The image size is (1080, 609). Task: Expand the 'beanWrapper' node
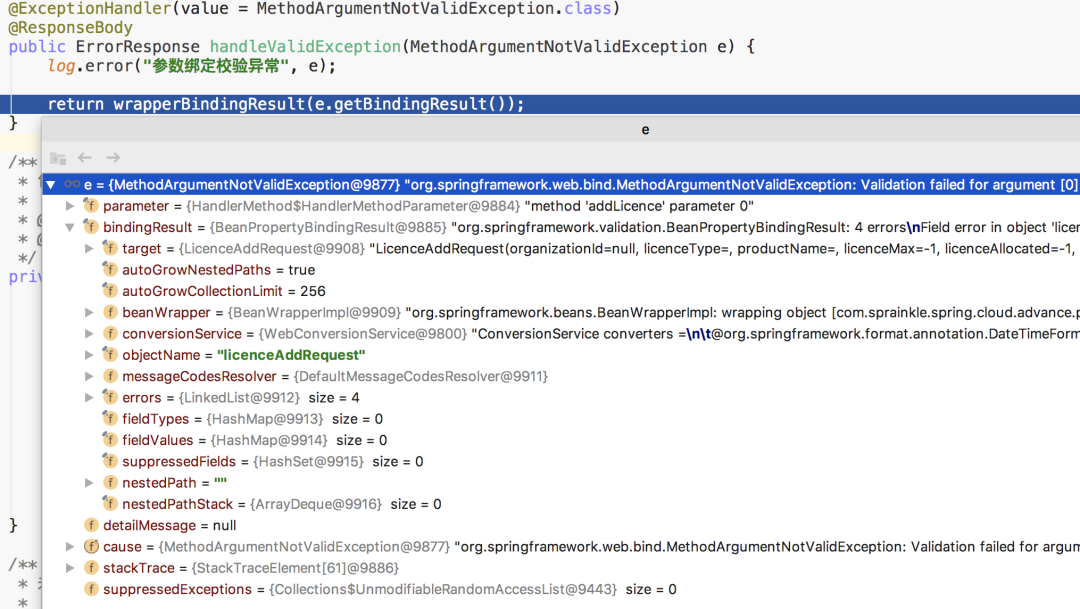(90, 313)
